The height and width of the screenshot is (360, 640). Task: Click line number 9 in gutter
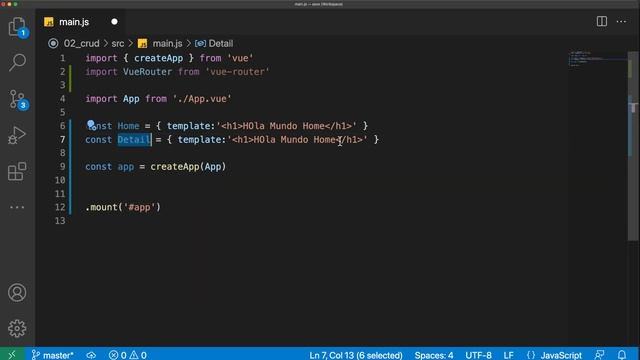coord(62,167)
